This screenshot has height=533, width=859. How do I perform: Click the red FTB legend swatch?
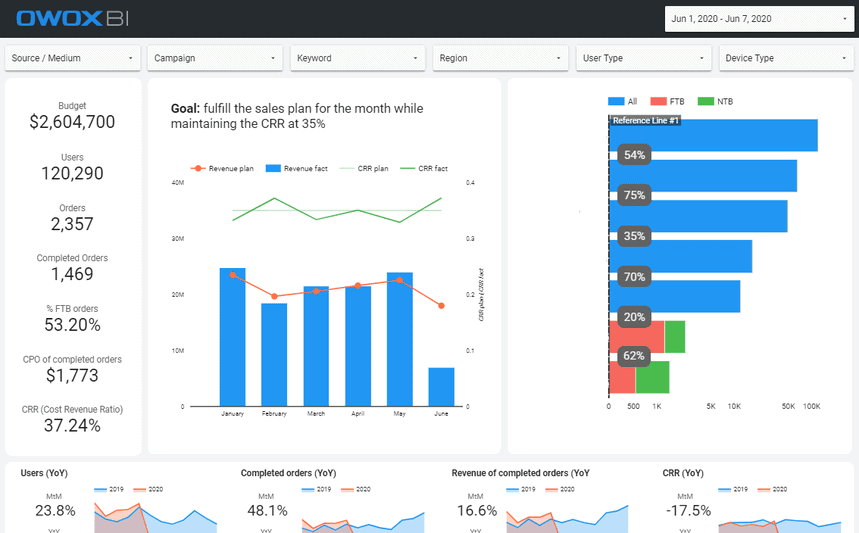[x=658, y=101]
